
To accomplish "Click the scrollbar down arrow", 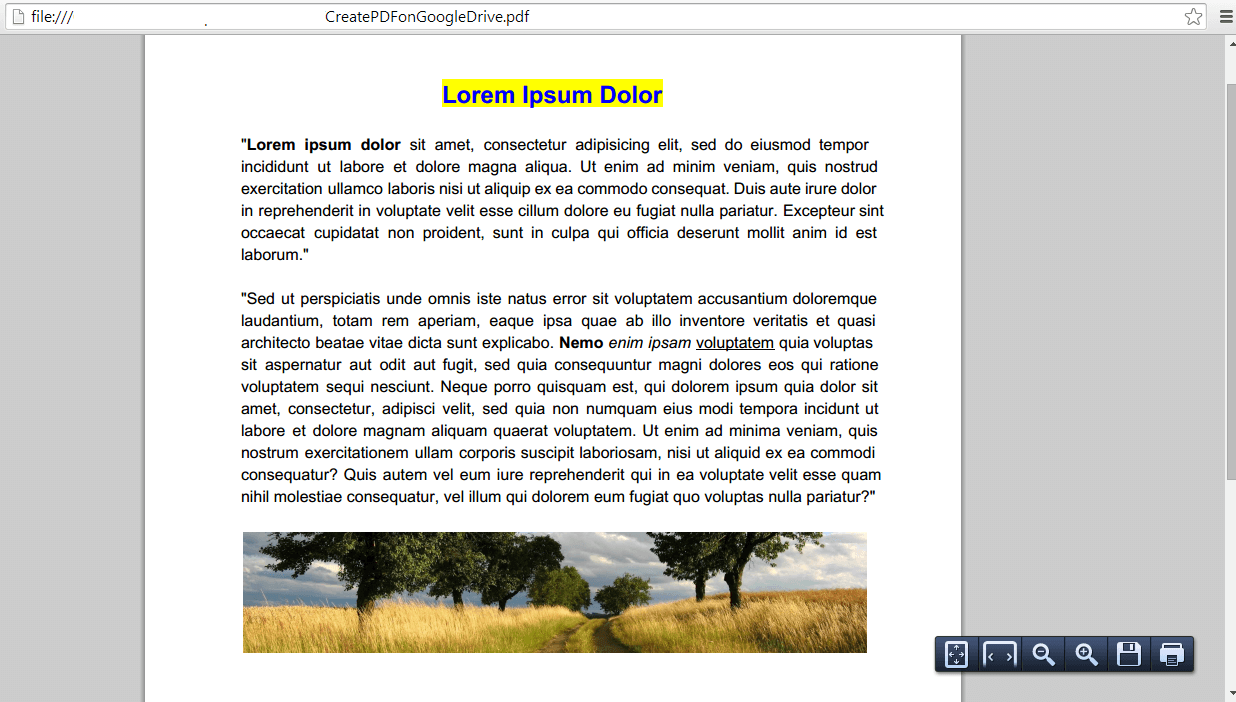I will pos(1229,693).
